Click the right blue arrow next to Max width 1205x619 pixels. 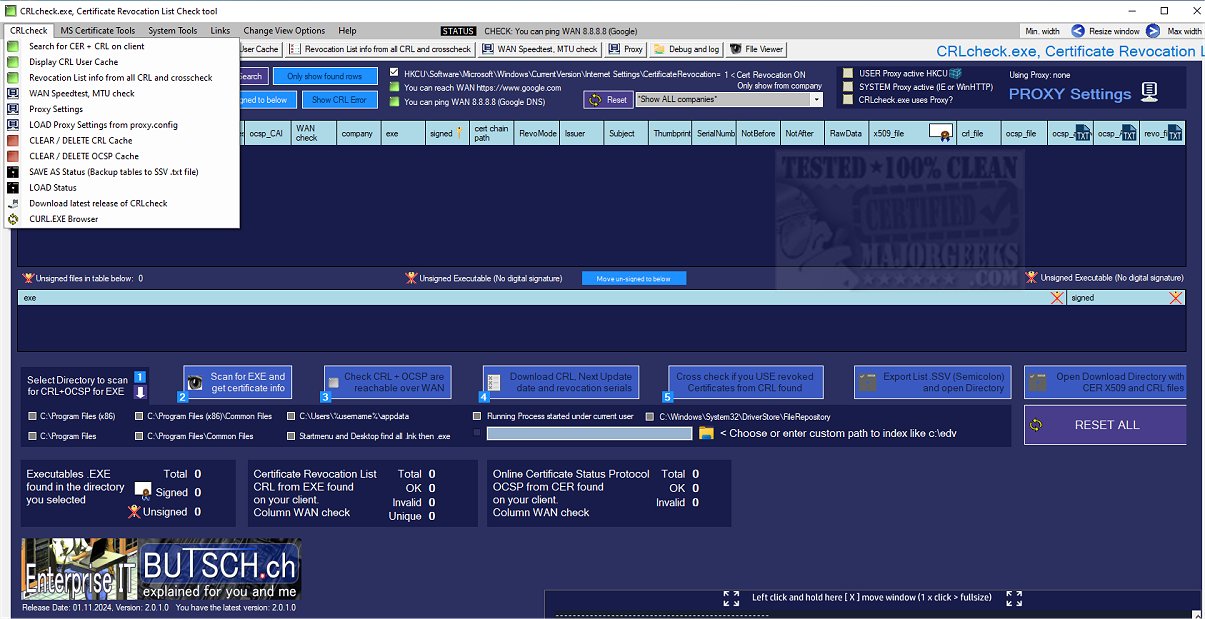1153,31
